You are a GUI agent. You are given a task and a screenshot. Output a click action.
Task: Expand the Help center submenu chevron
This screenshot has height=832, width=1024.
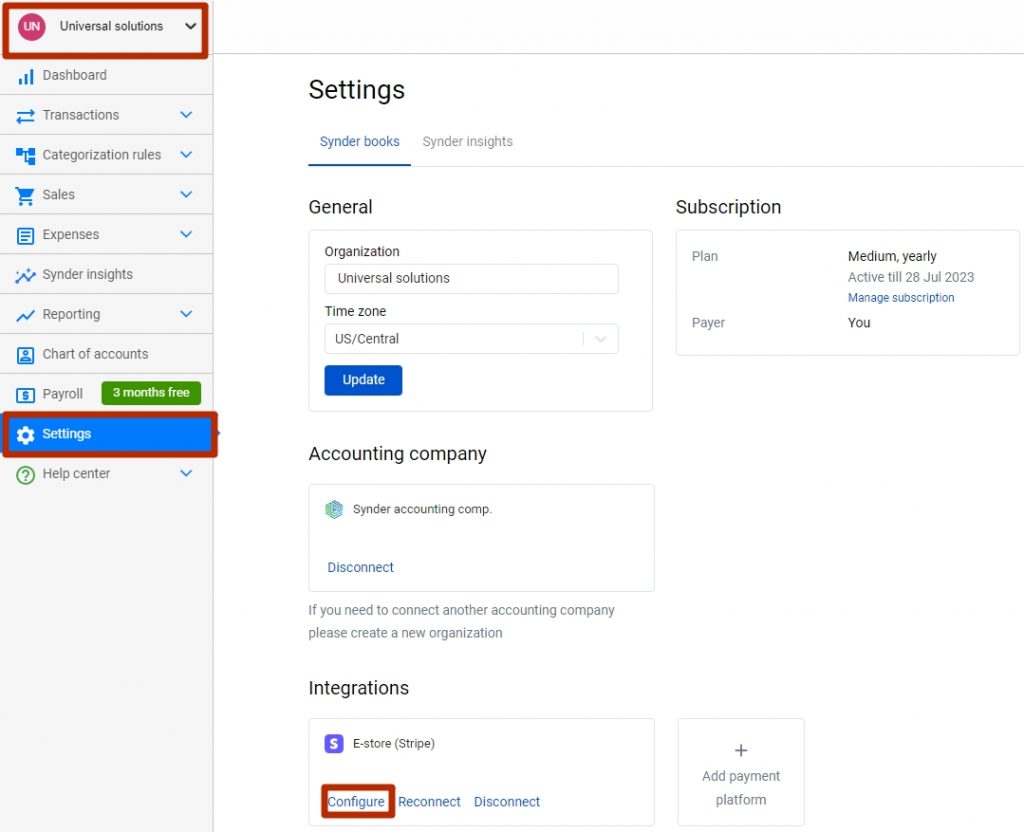186,473
